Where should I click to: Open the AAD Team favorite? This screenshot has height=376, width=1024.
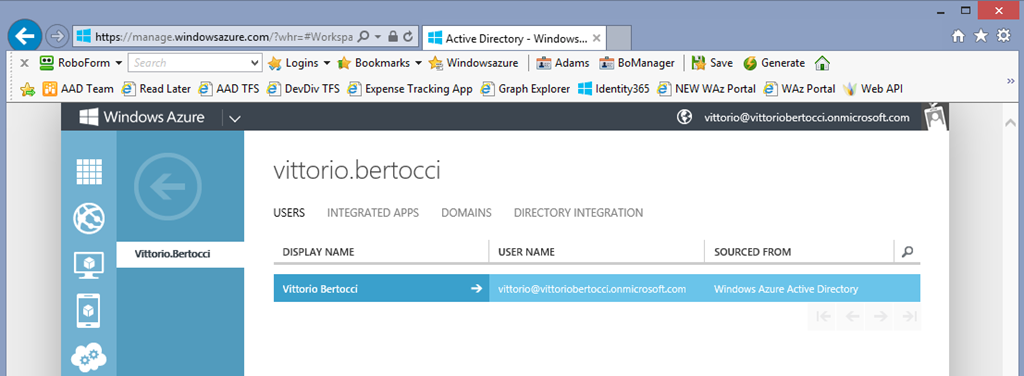pyautogui.click(x=78, y=89)
